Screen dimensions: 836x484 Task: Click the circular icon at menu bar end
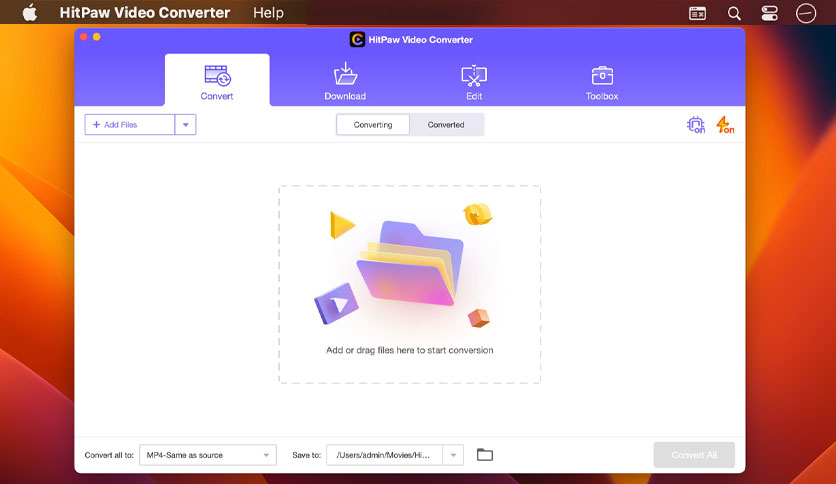[806, 13]
